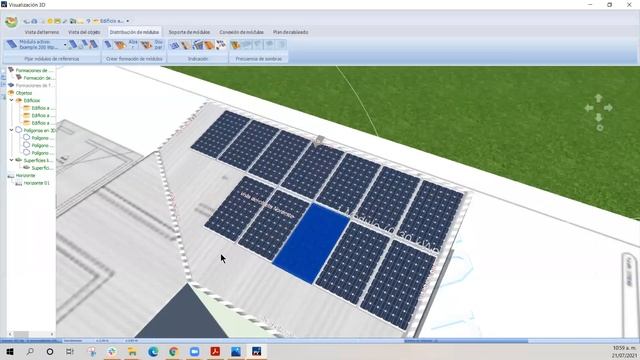Image resolution: width=640 pixels, height=360 pixels.
Task: Switch to Vista del objeto tab
Action: pos(84,32)
